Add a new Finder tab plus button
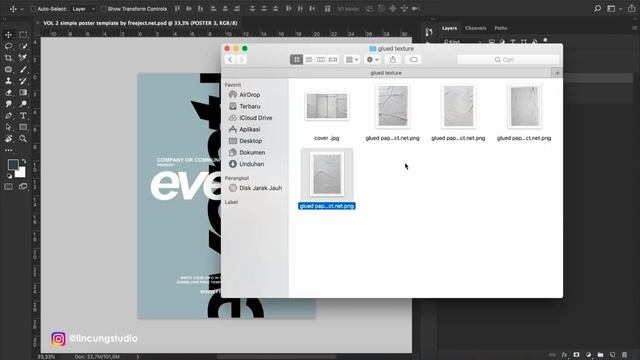This screenshot has height=360, width=640. coord(557,73)
